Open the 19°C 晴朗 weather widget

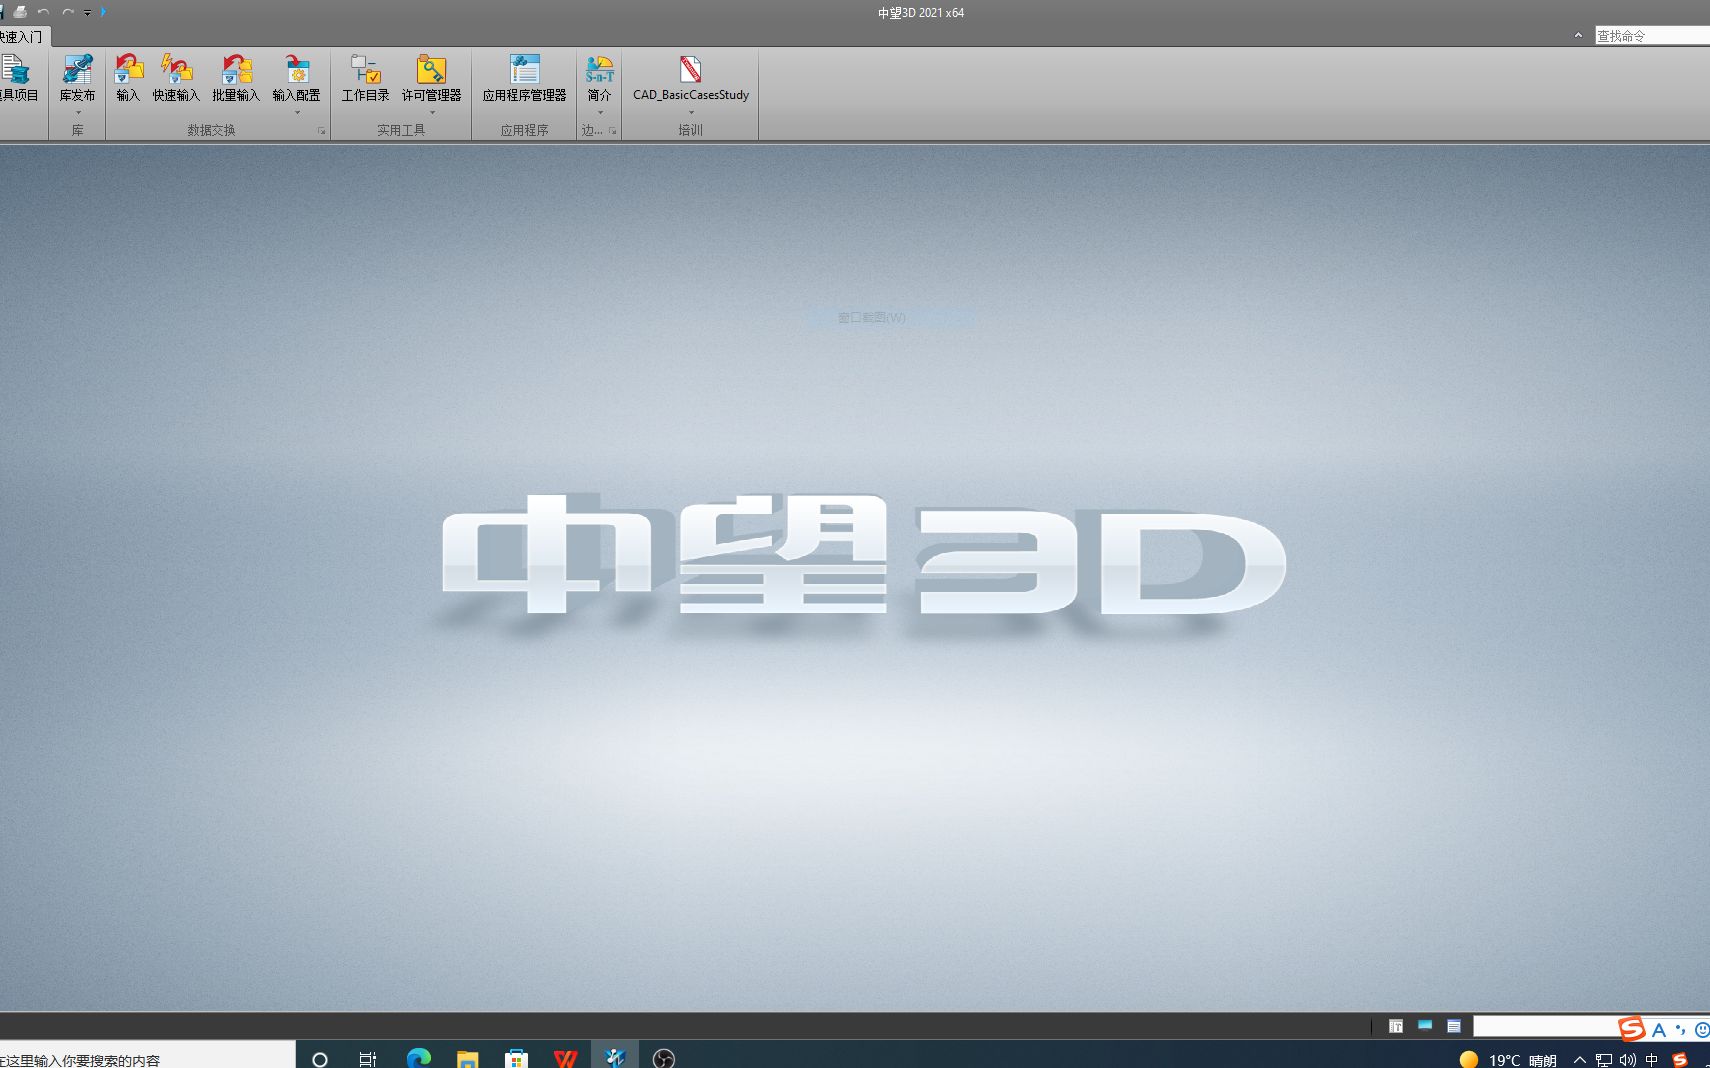click(1508, 1059)
